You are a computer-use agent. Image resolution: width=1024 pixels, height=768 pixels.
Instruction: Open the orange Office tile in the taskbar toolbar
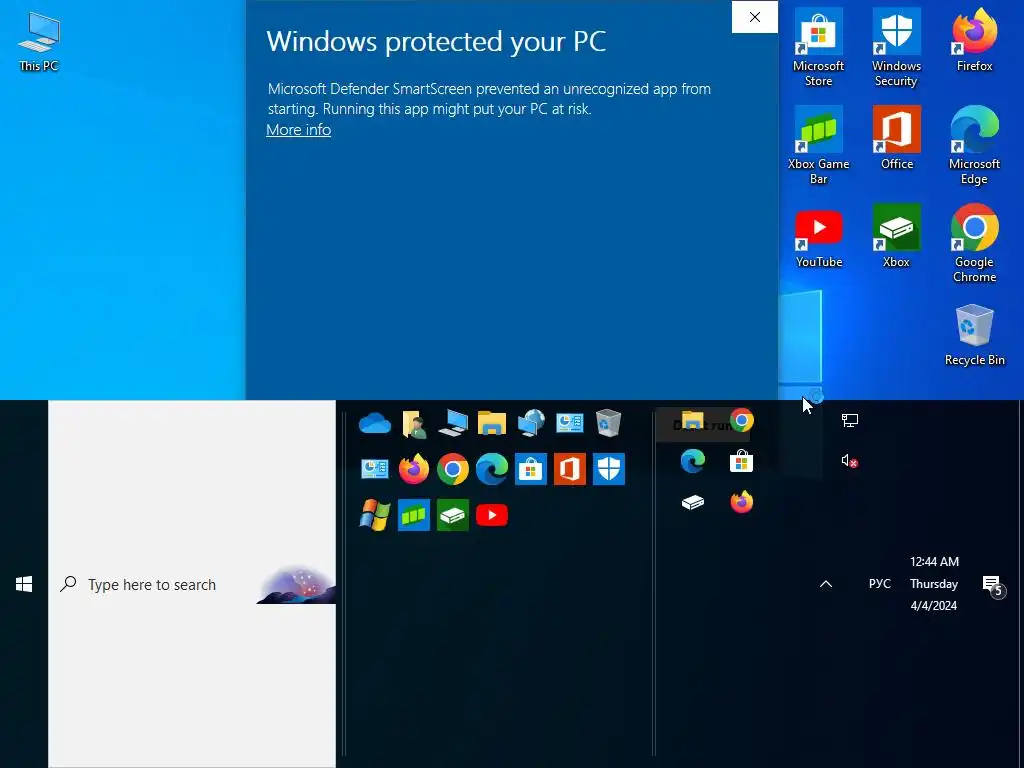(570, 469)
